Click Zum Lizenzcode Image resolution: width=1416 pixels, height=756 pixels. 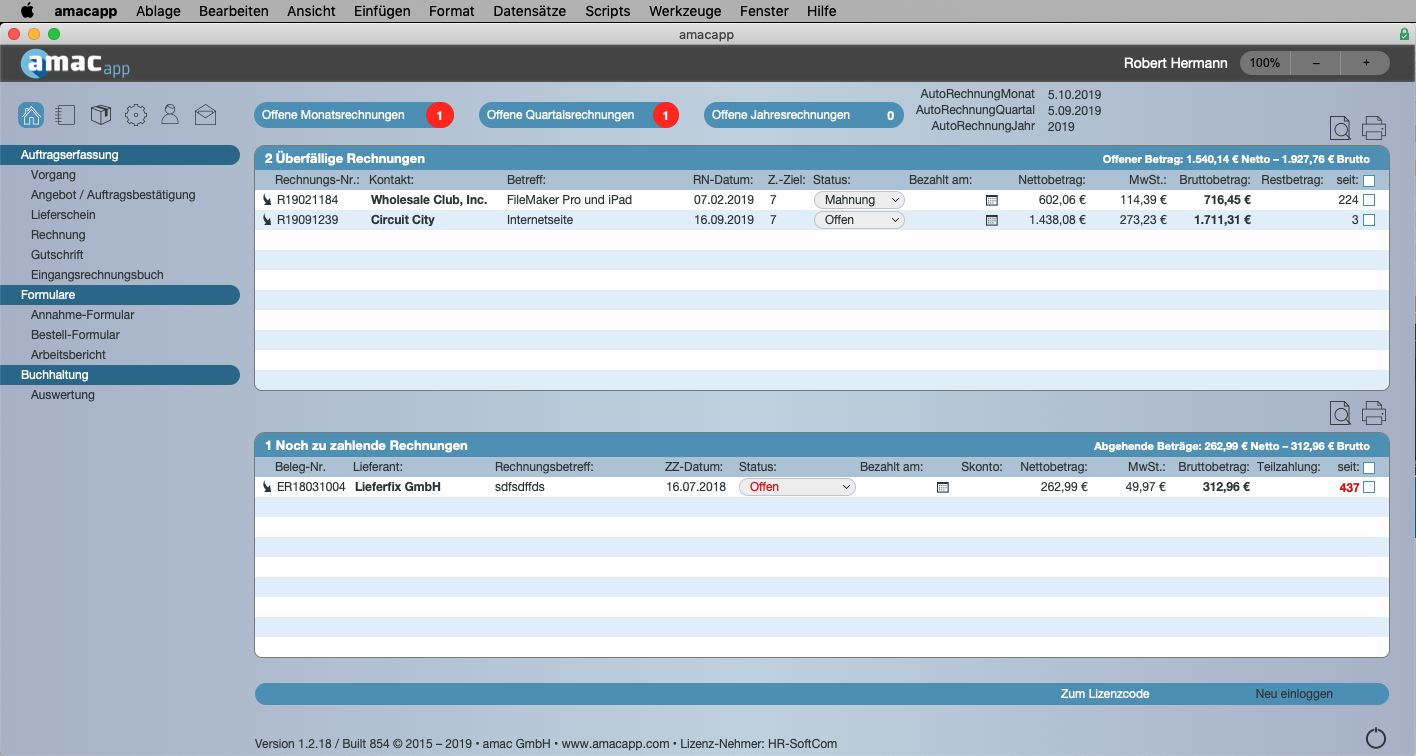pos(1105,694)
